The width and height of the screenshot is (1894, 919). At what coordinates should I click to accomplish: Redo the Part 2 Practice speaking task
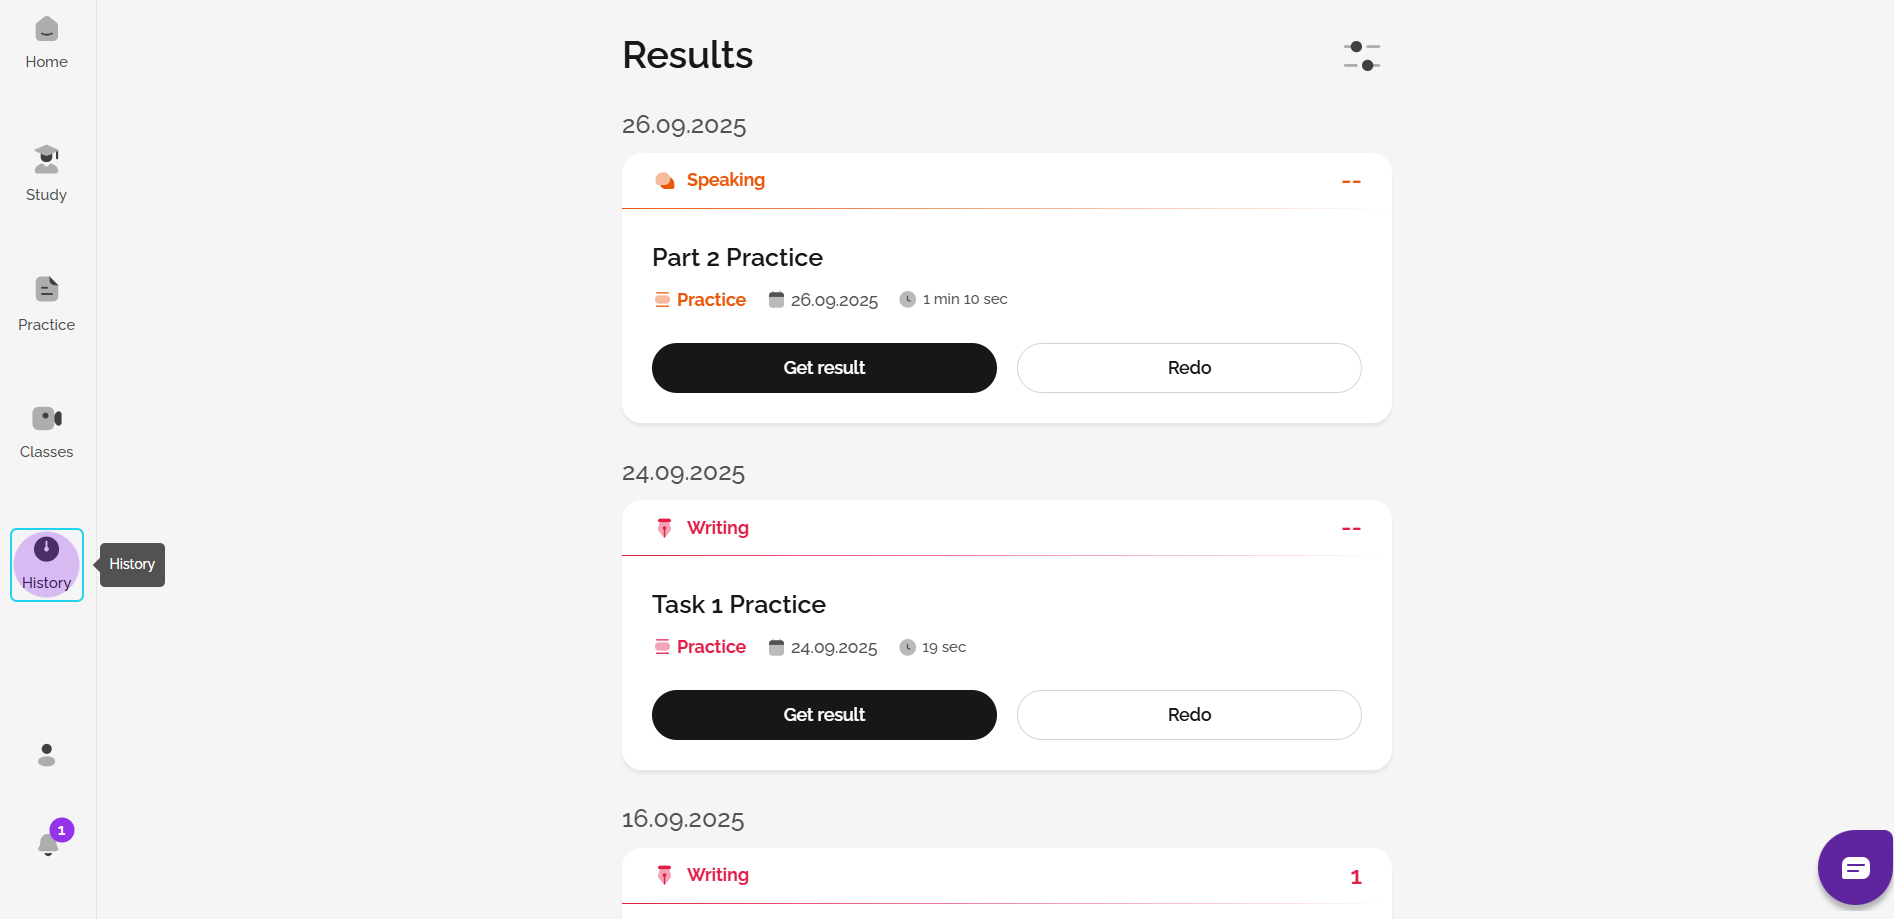pos(1189,368)
